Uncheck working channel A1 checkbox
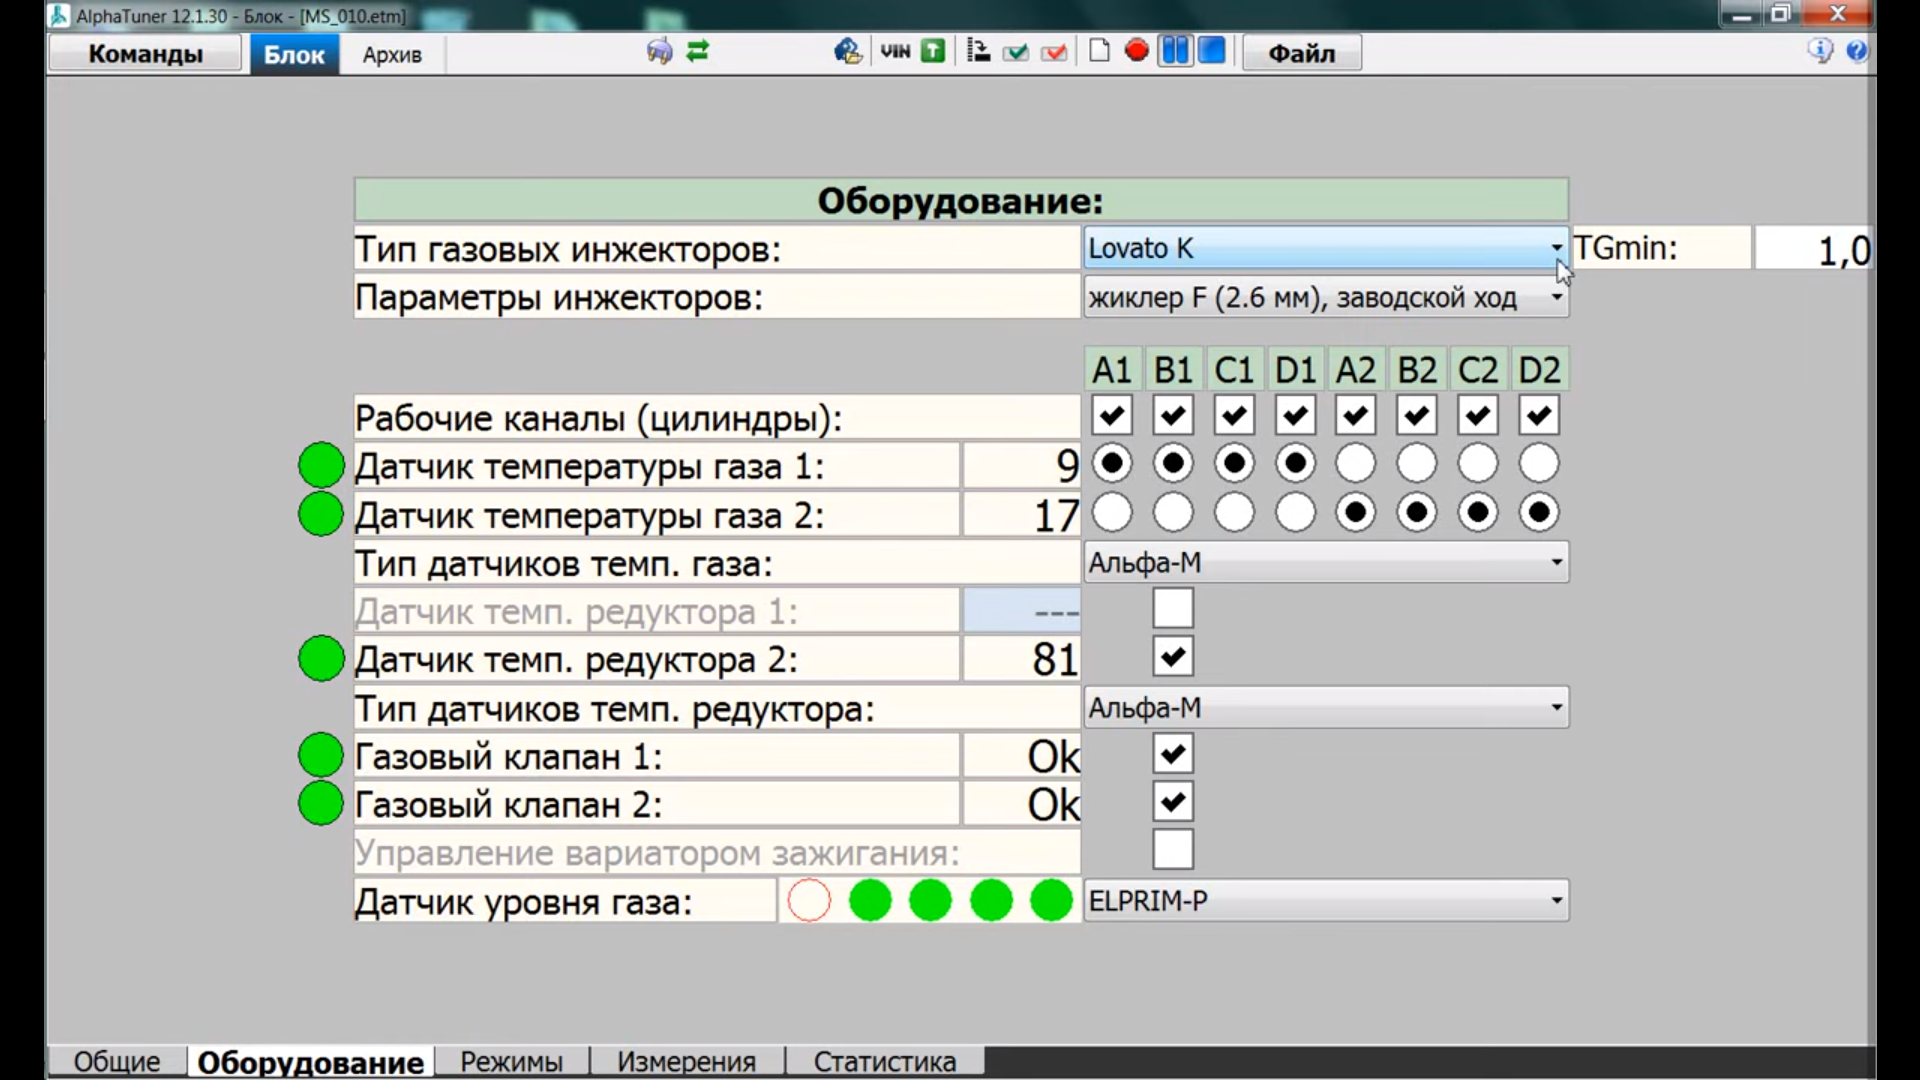 point(1112,415)
